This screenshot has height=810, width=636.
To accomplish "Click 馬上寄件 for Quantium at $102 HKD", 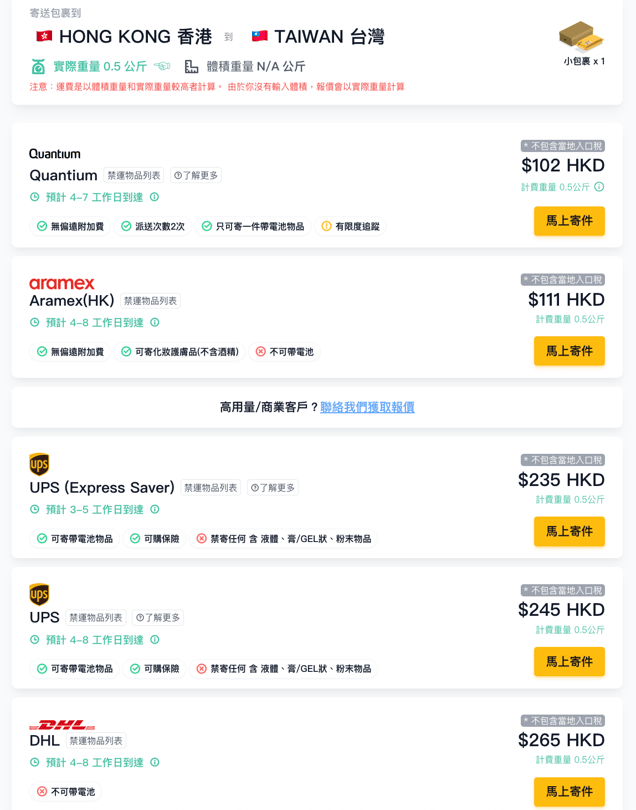I will click(569, 221).
